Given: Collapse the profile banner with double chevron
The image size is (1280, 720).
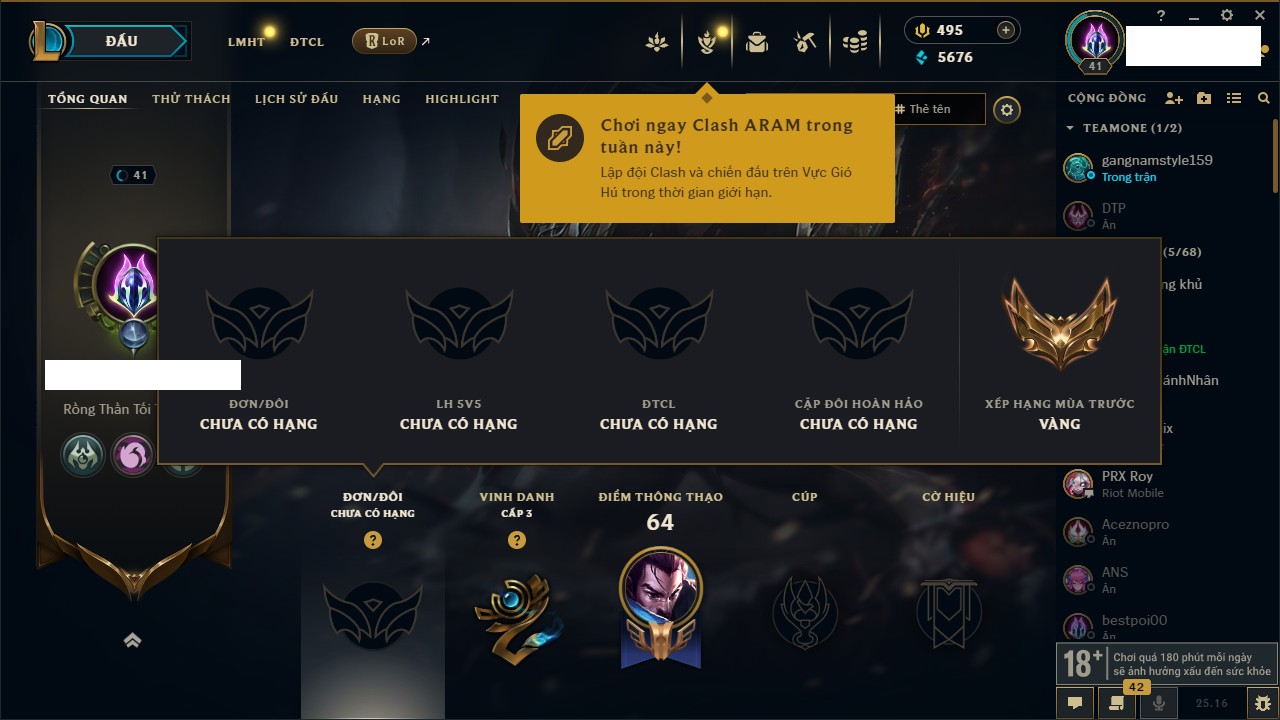Looking at the screenshot, I should click(x=132, y=641).
